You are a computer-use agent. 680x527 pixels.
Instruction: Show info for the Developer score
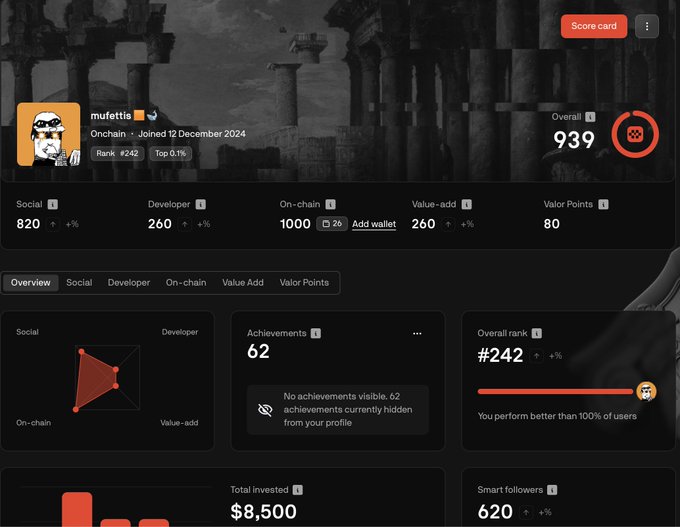click(x=200, y=204)
